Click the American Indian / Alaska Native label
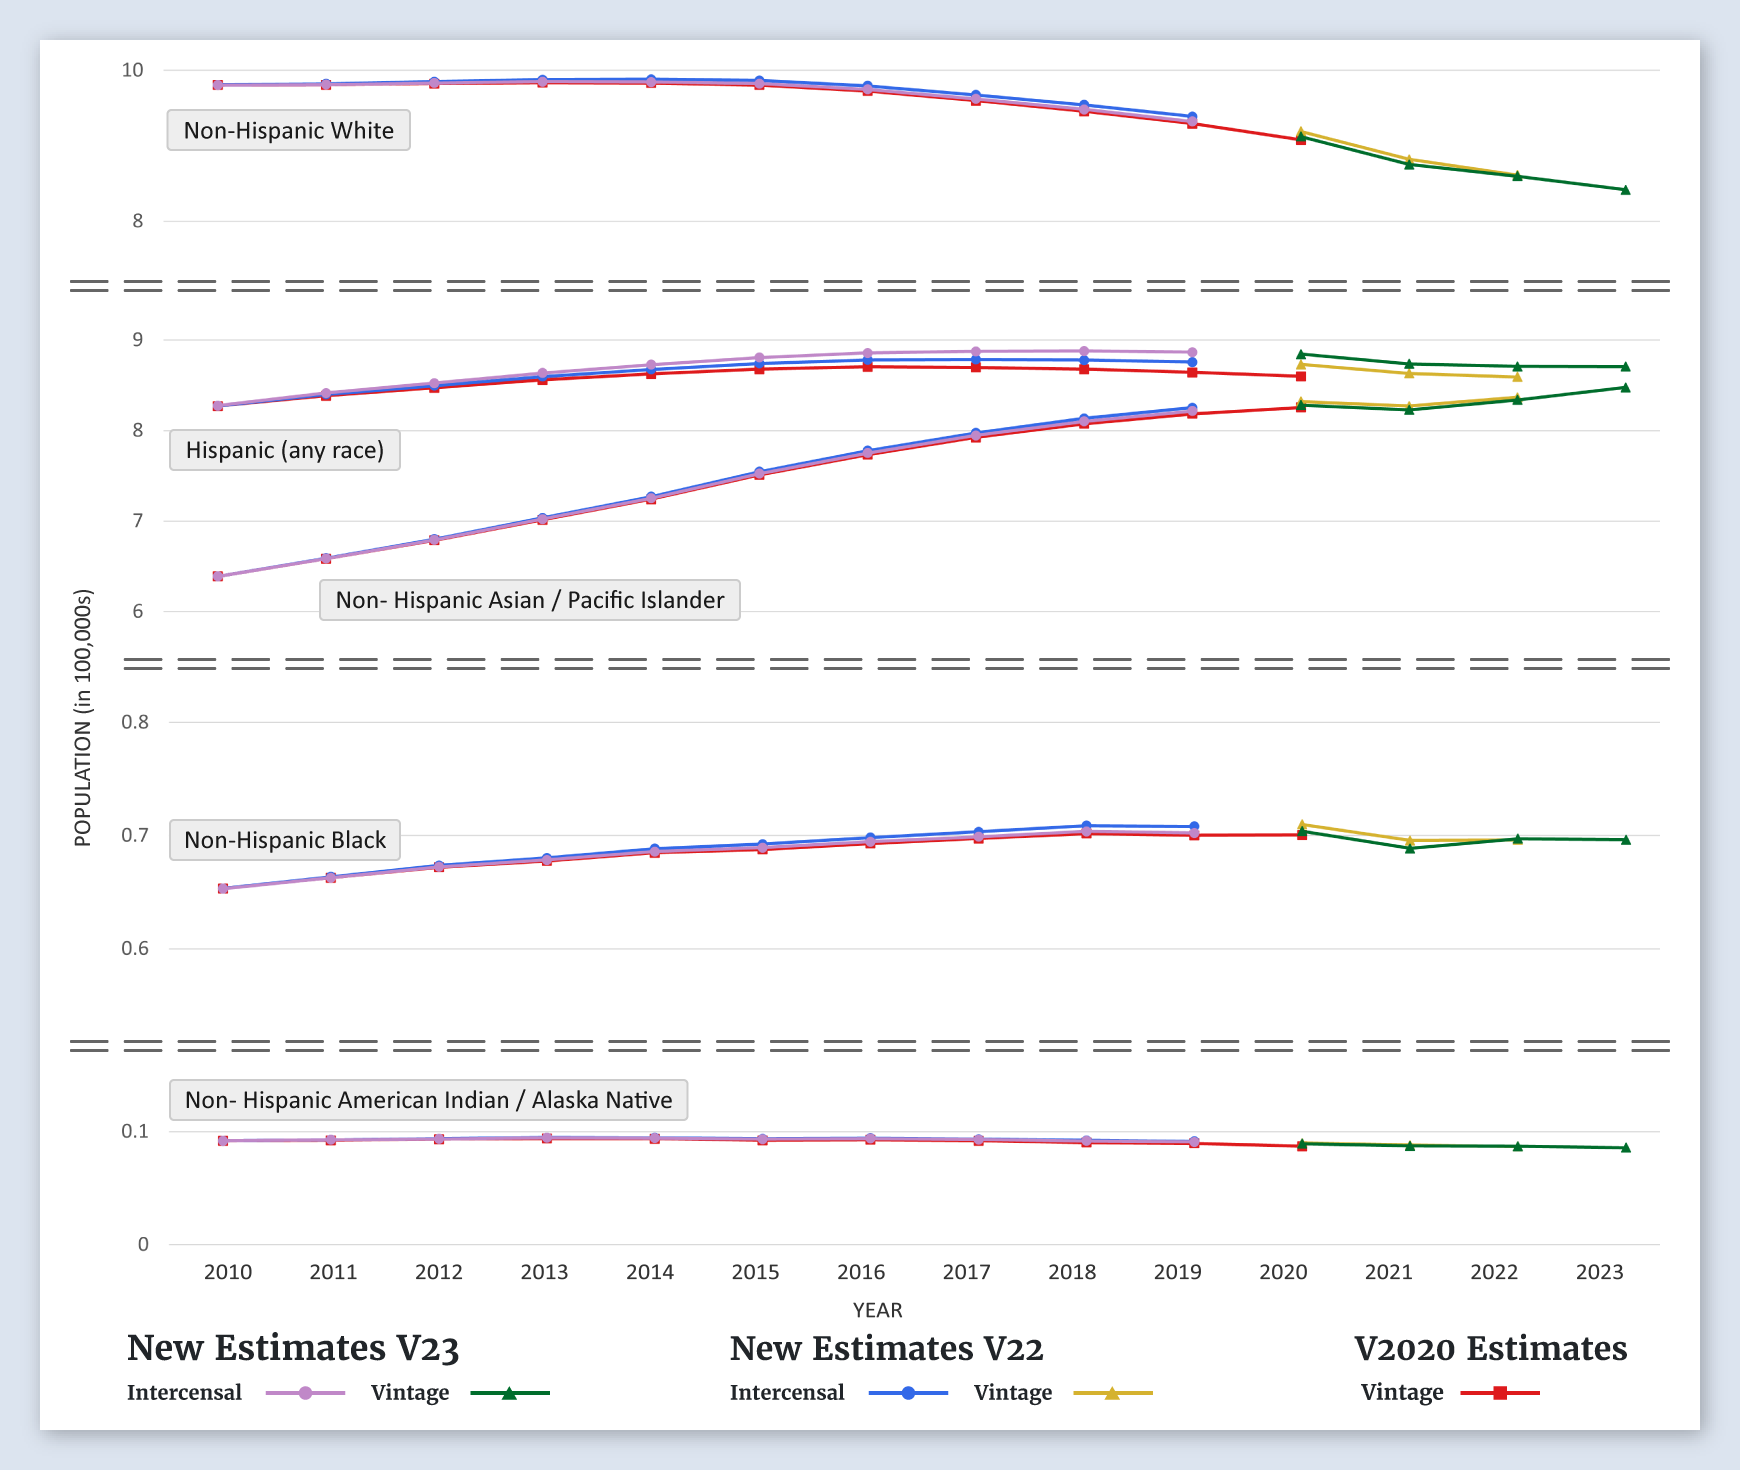The height and width of the screenshot is (1470, 1740). click(x=428, y=1101)
